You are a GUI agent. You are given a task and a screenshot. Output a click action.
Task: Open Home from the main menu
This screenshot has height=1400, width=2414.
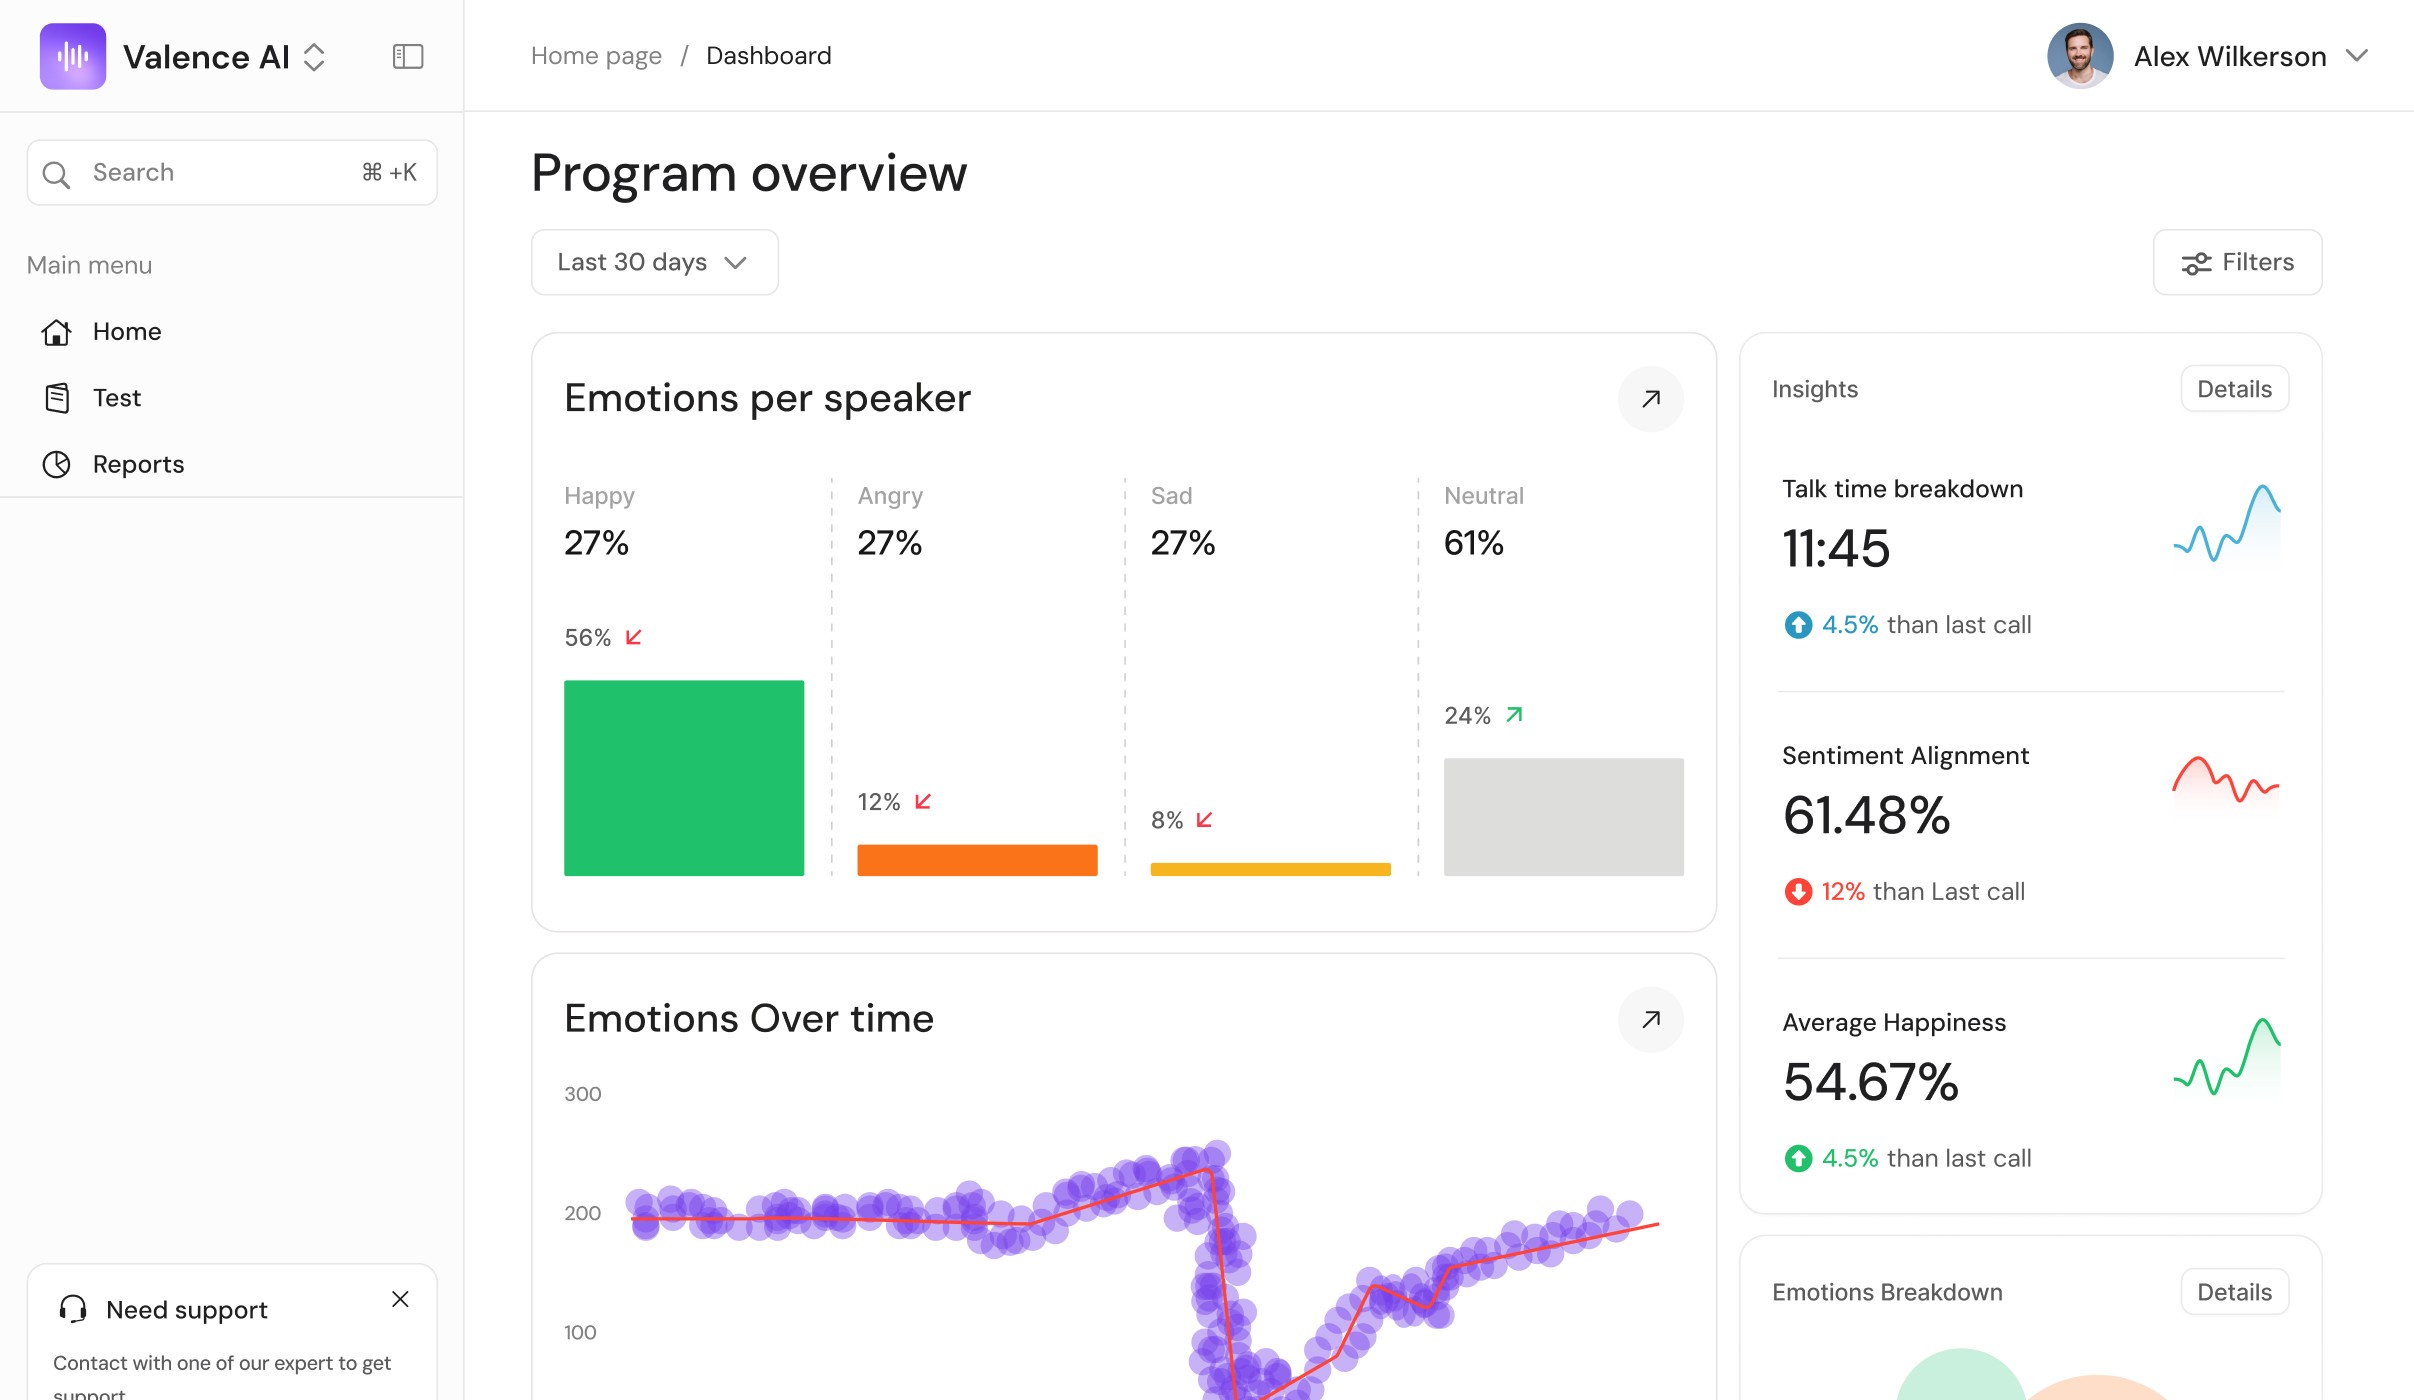click(126, 331)
